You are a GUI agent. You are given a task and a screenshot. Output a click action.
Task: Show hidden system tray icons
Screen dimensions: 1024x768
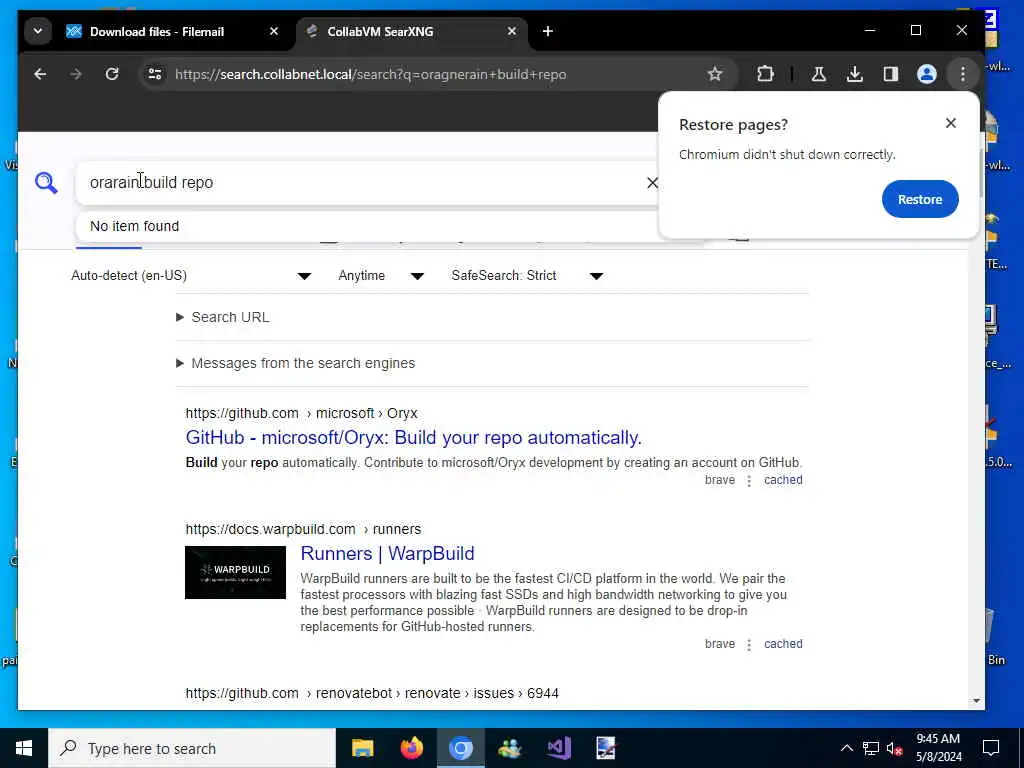pyautogui.click(x=846, y=748)
